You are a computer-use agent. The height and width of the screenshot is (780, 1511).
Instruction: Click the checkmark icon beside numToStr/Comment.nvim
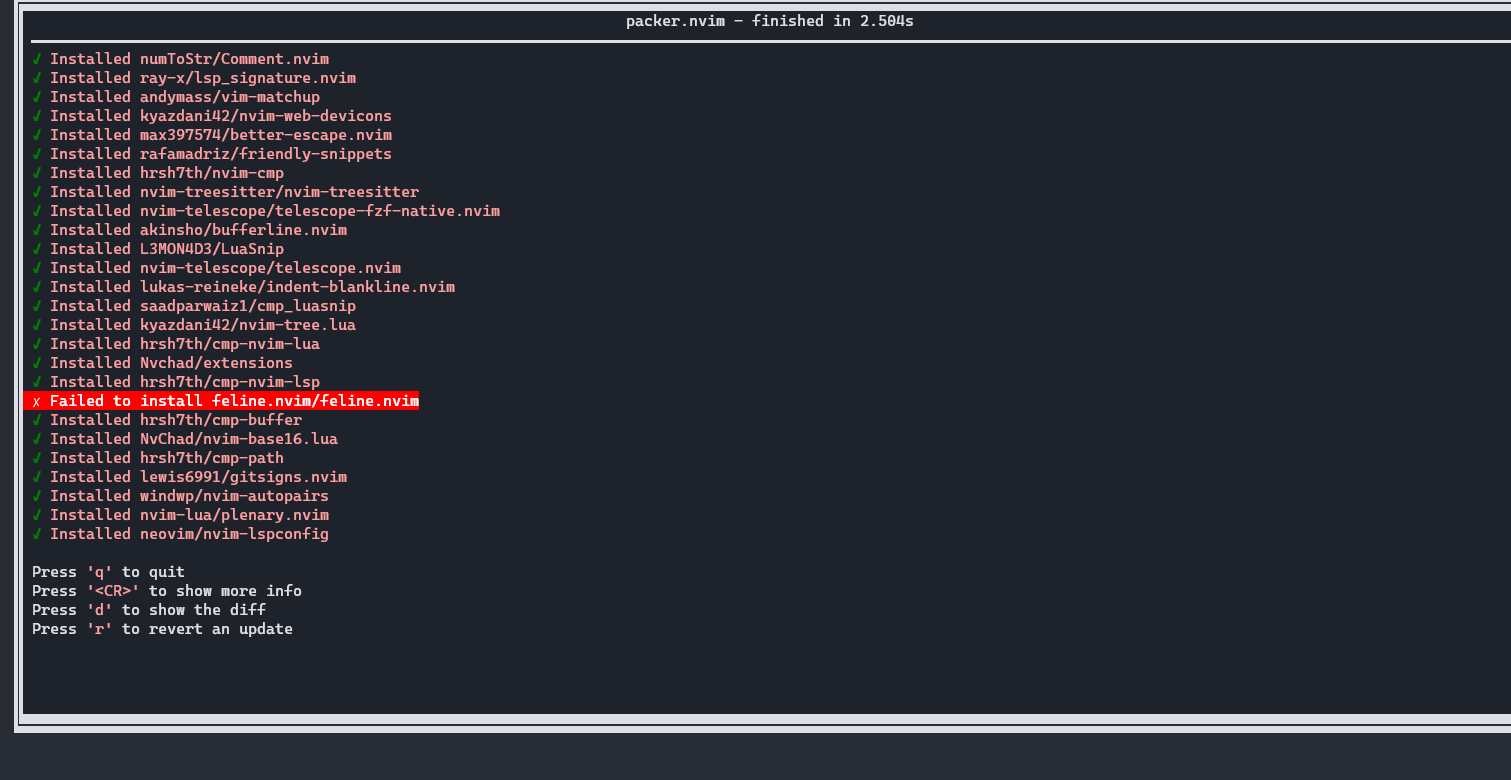(x=37, y=58)
